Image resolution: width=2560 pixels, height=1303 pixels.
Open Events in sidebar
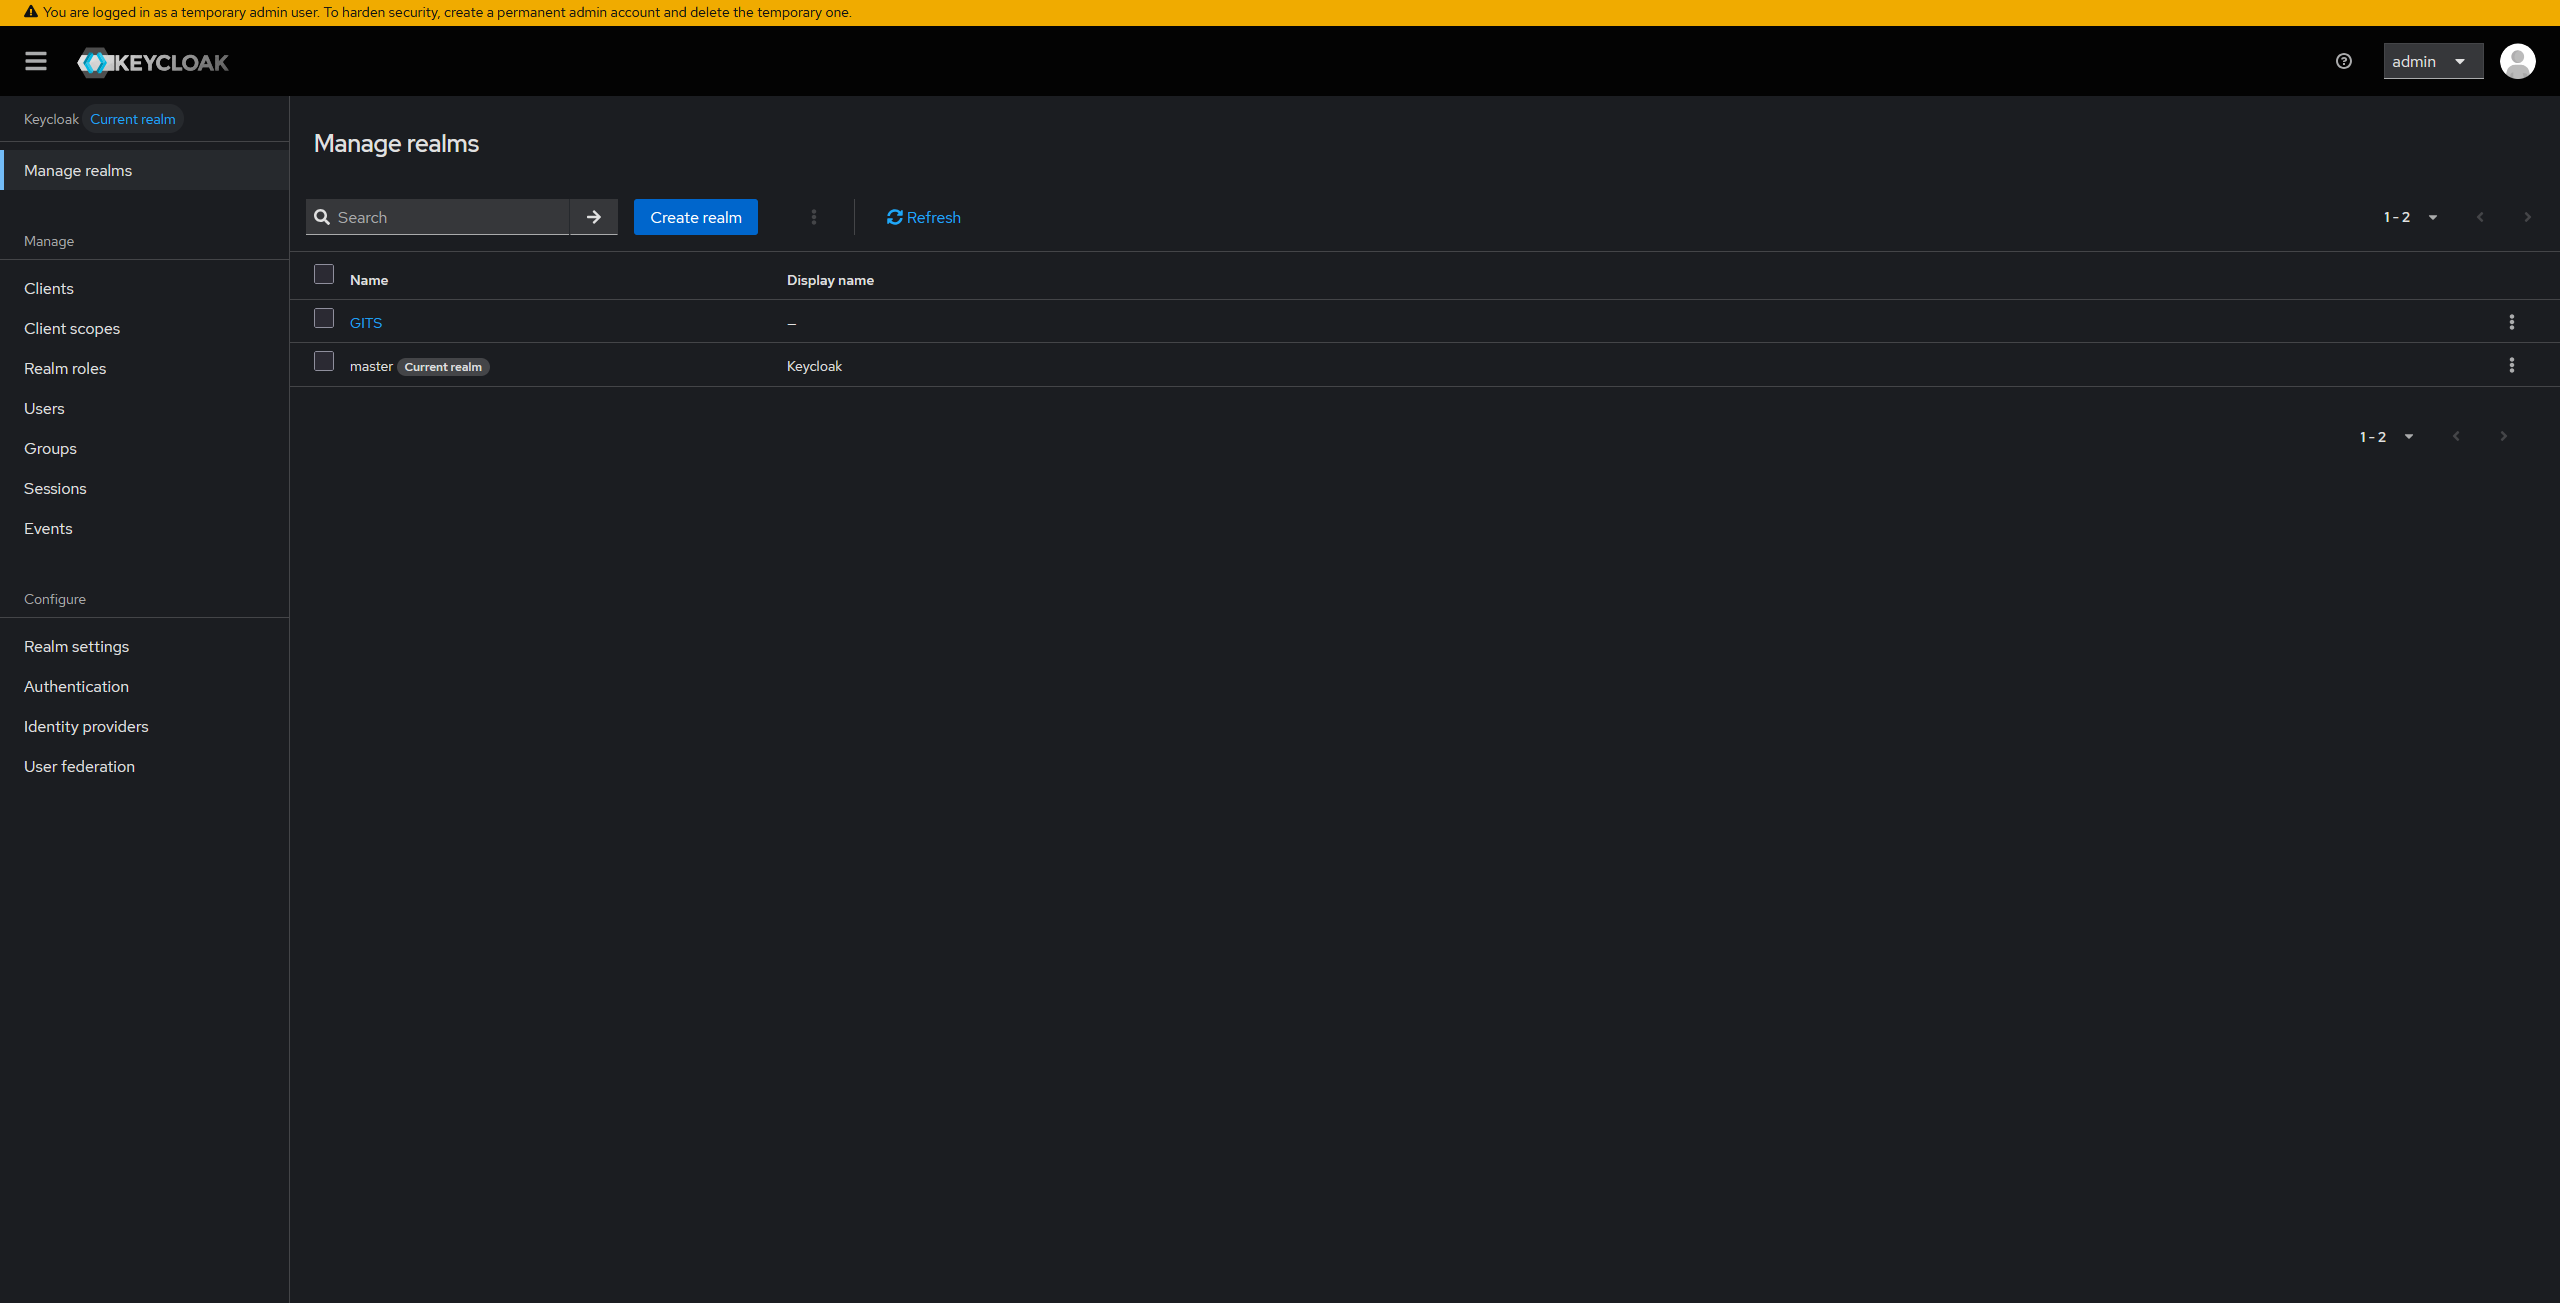145,528
